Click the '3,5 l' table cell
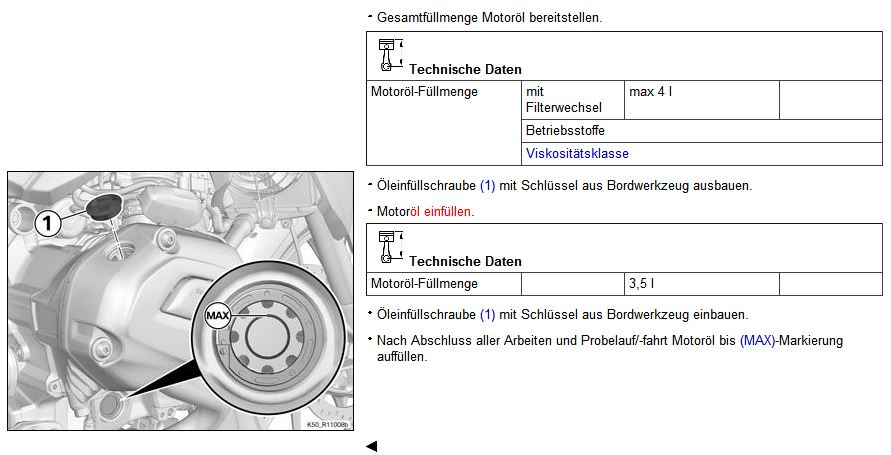This screenshot has height=455, width=891. tap(700, 284)
